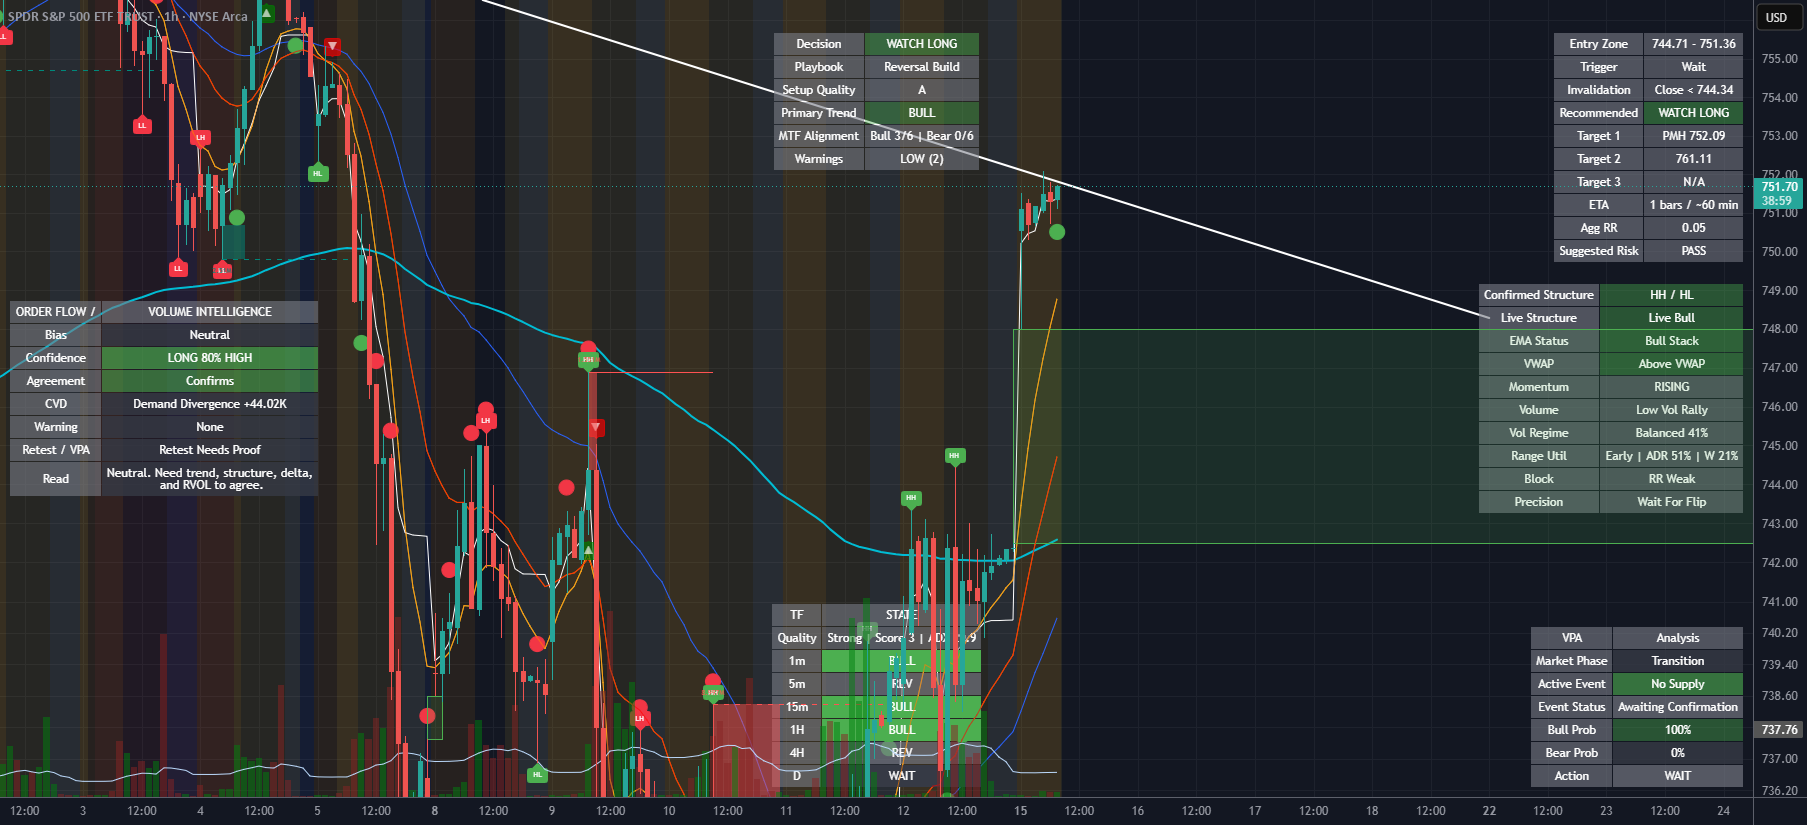Click the Confidence LONG 80% HIGH cell

coord(209,358)
